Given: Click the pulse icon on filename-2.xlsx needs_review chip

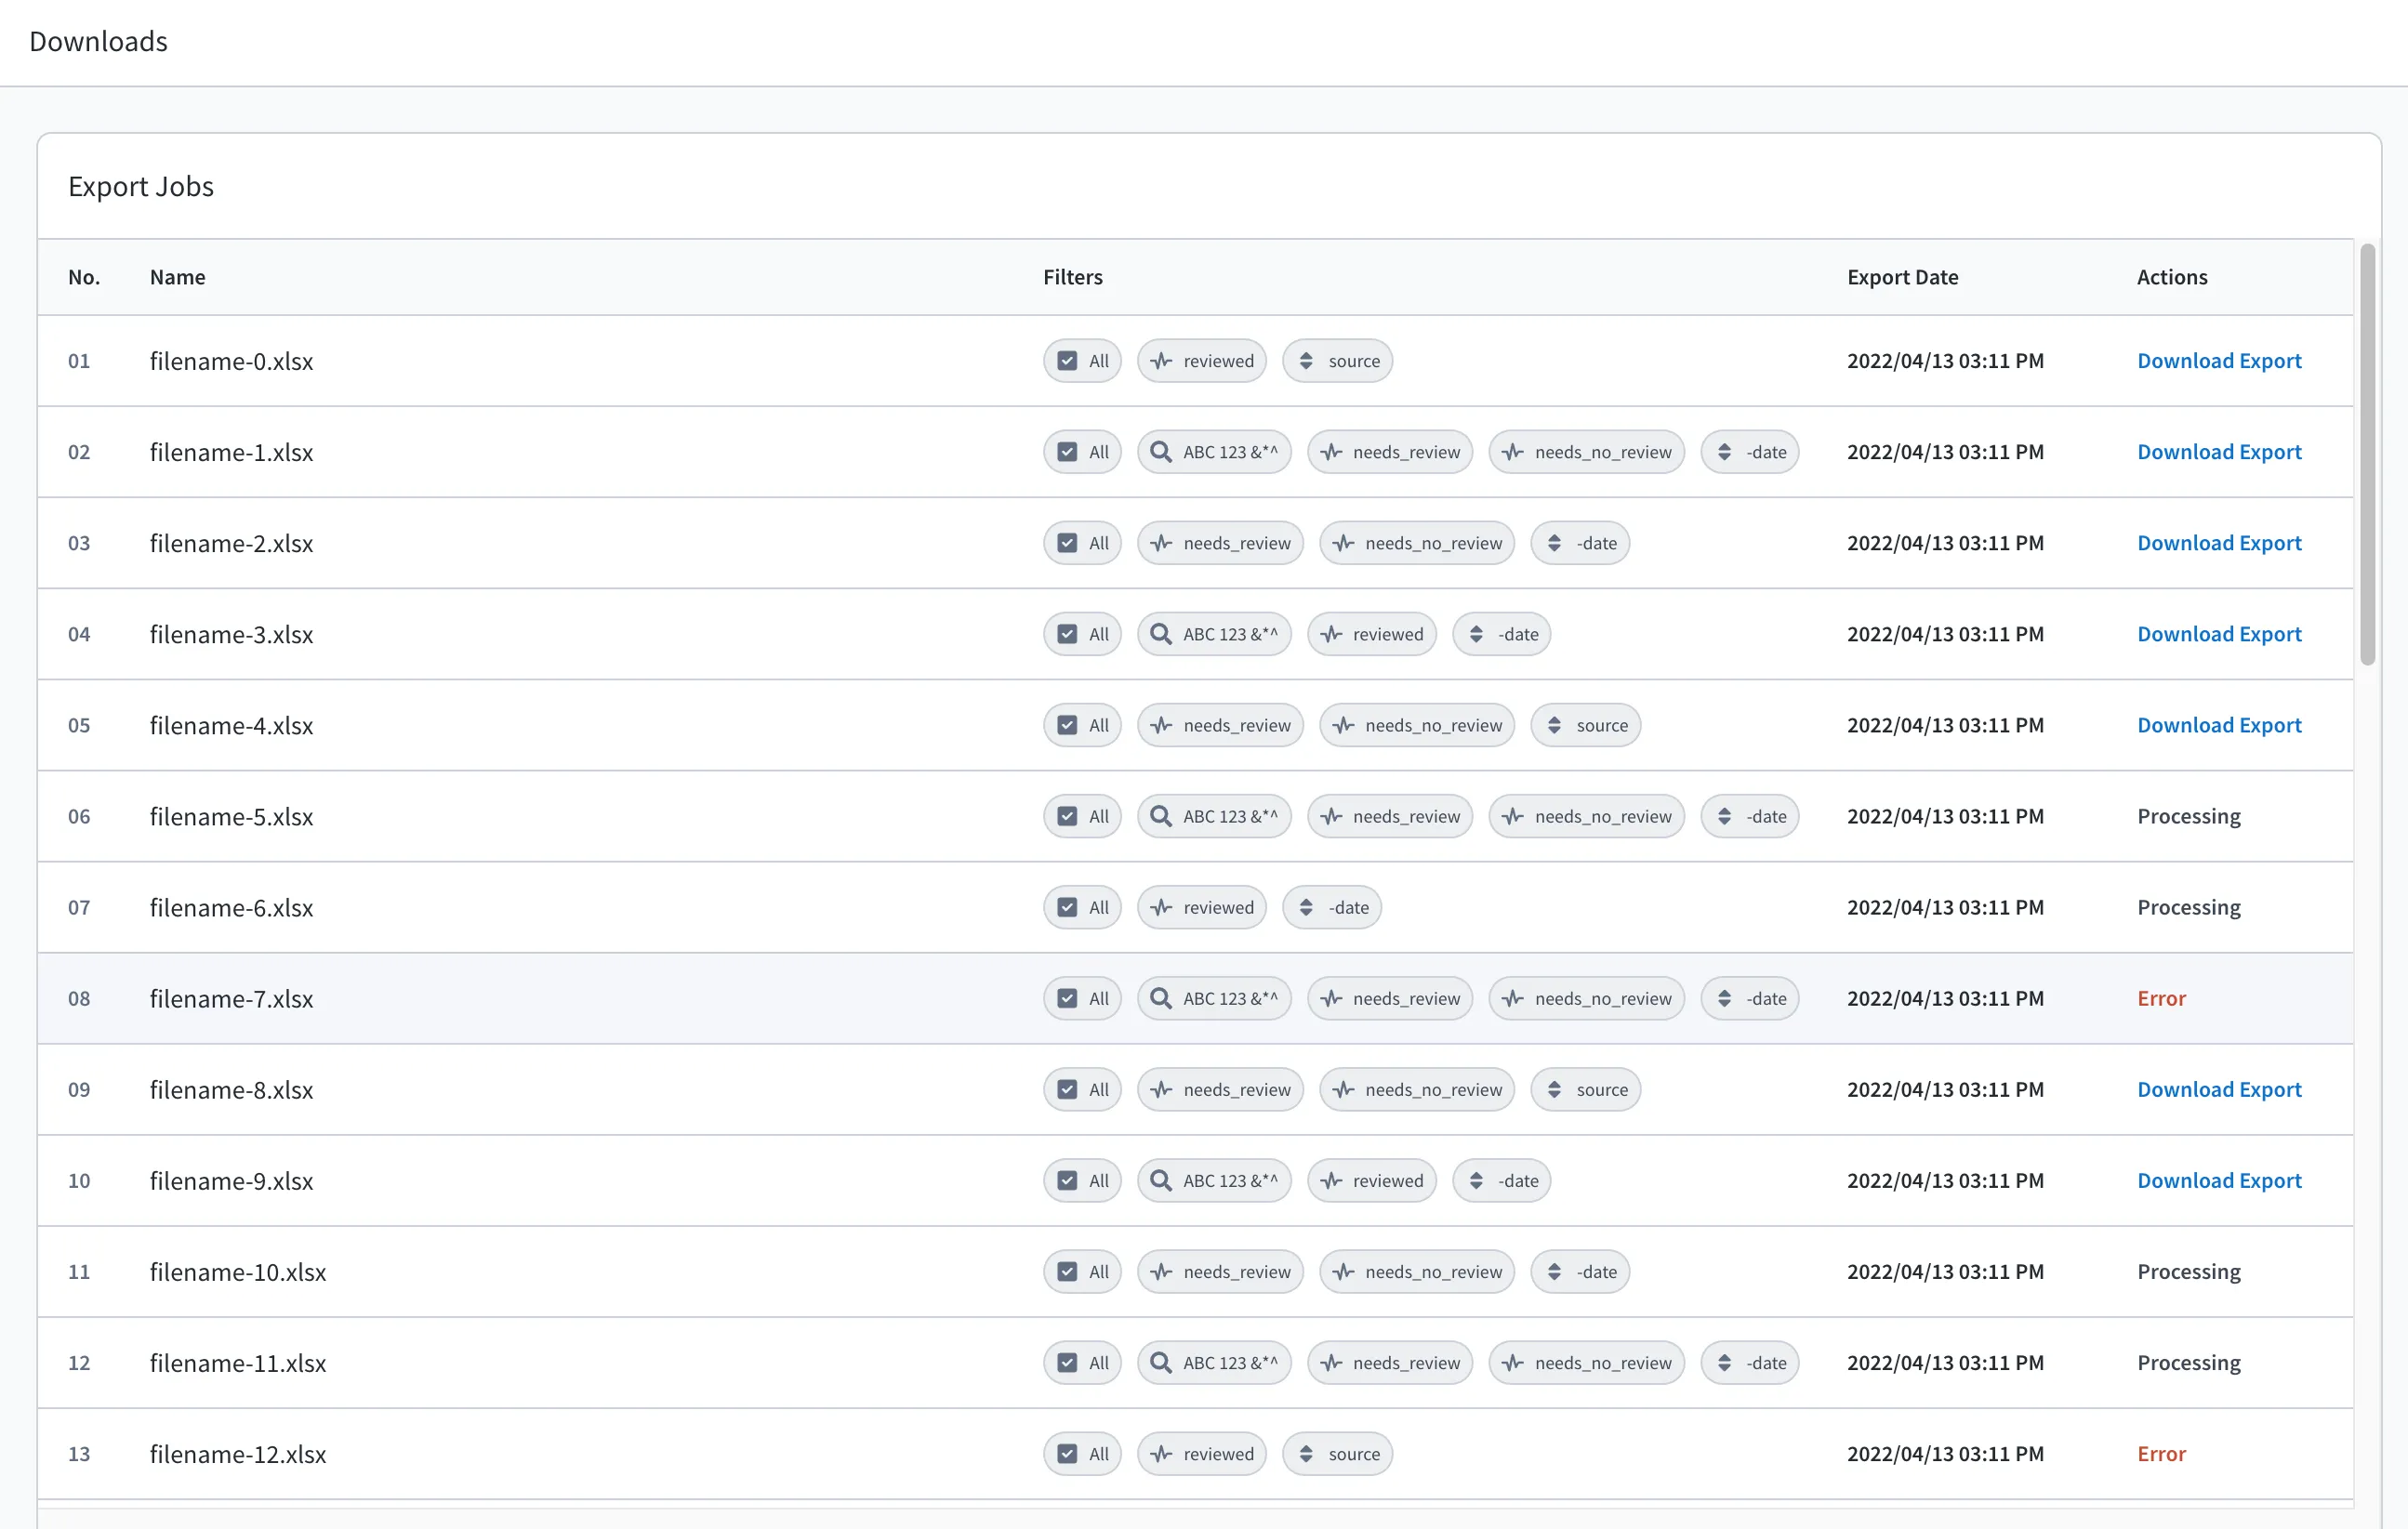Looking at the screenshot, I should (x=1160, y=543).
